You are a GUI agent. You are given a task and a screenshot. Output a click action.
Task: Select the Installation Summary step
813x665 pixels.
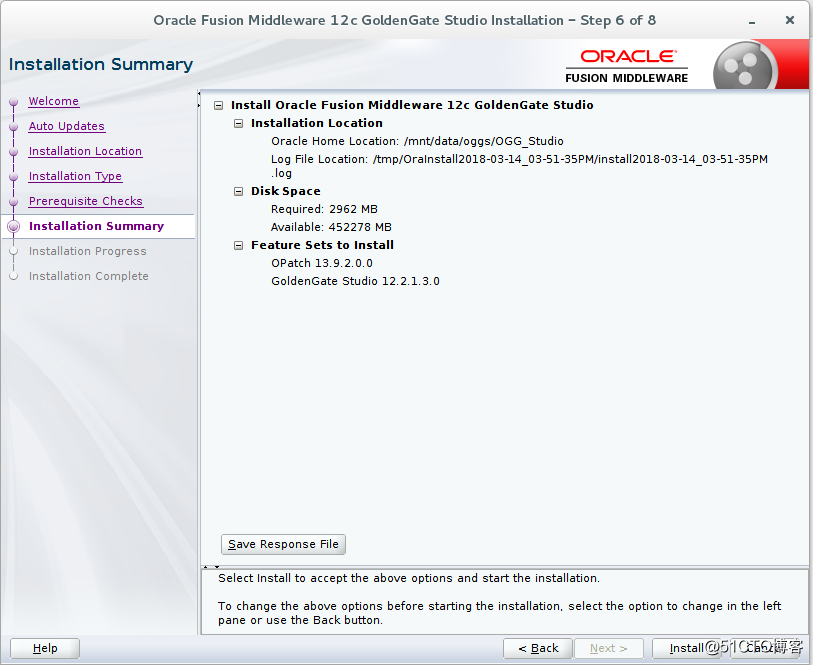pos(96,226)
